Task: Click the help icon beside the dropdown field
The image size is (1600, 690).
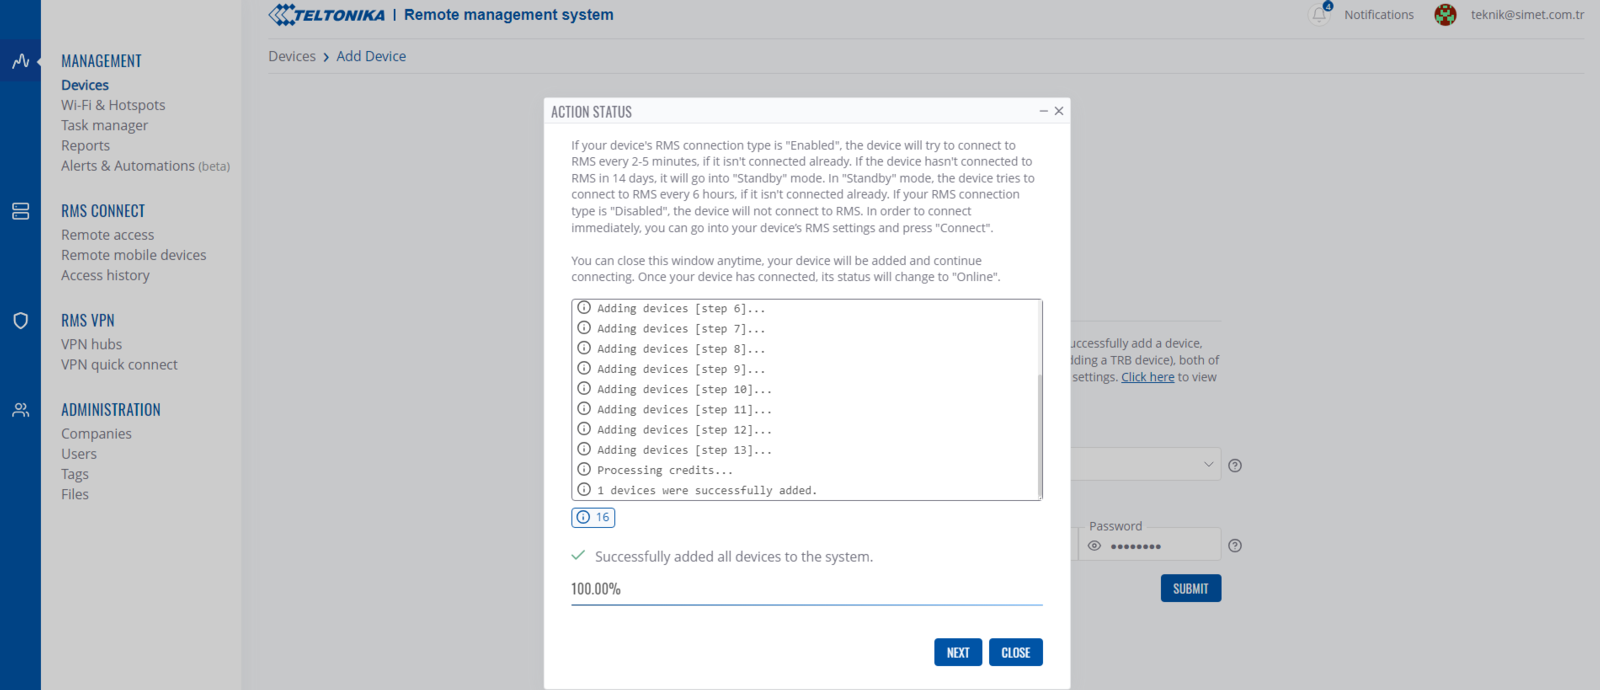Action: [1235, 465]
